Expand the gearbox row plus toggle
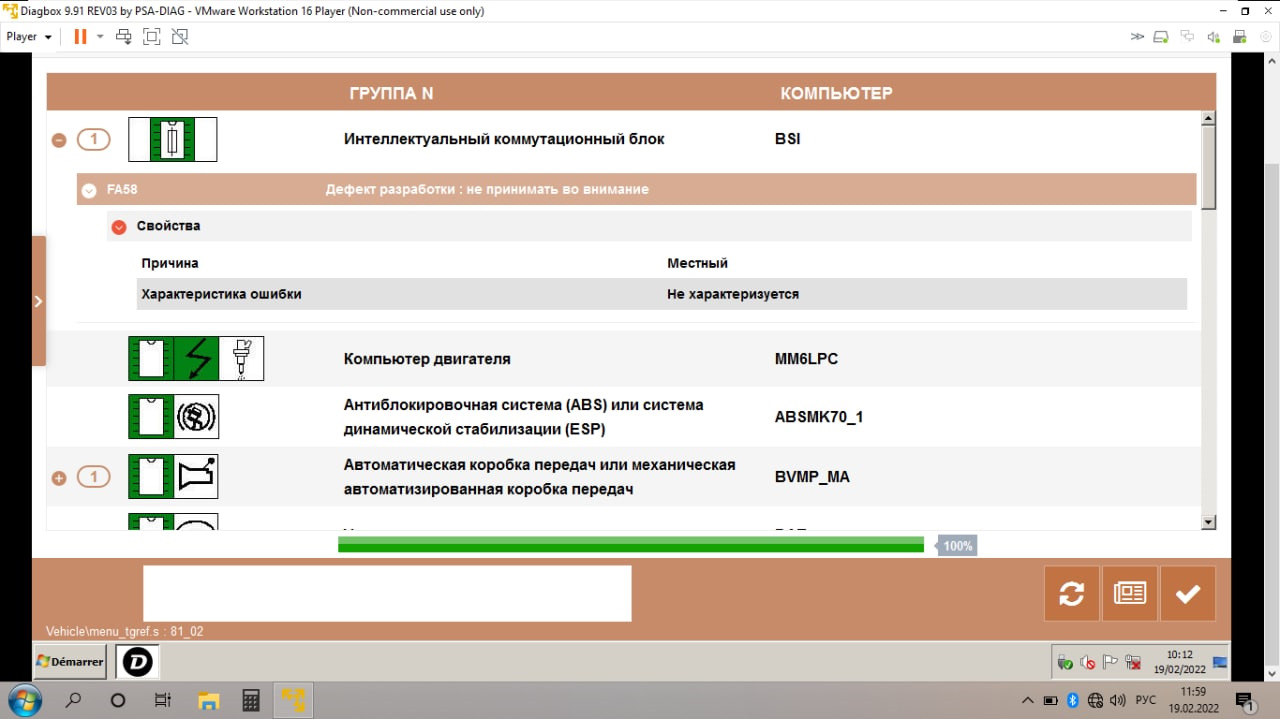Viewport: 1280px width, 719px height. tap(59, 478)
